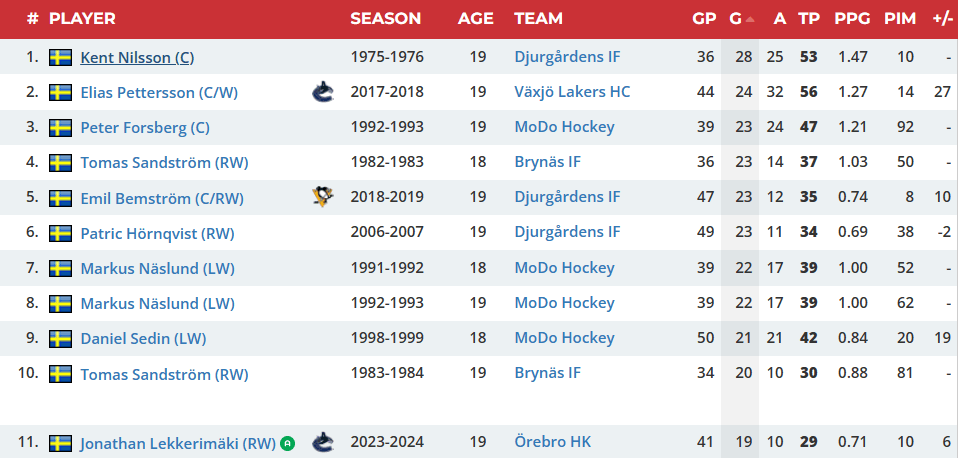
Task: Click the Swedish flag beside Daniel Sedin
Action: point(61,338)
